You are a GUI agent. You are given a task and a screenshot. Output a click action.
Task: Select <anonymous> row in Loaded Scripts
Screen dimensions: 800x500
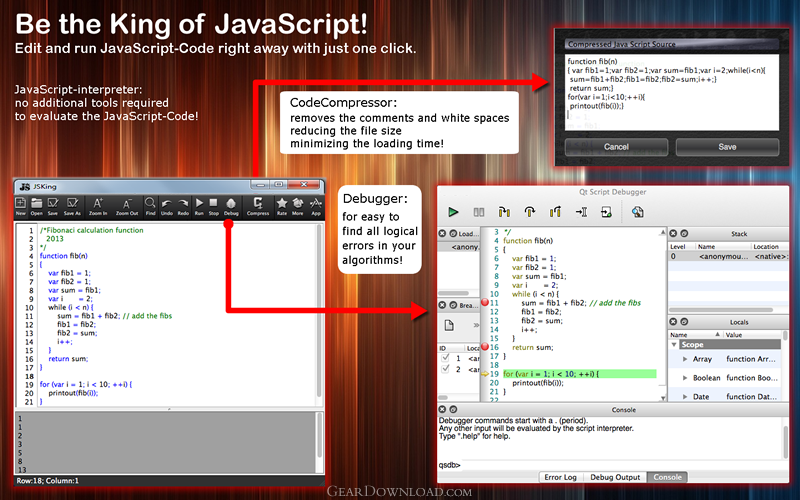tap(459, 247)
